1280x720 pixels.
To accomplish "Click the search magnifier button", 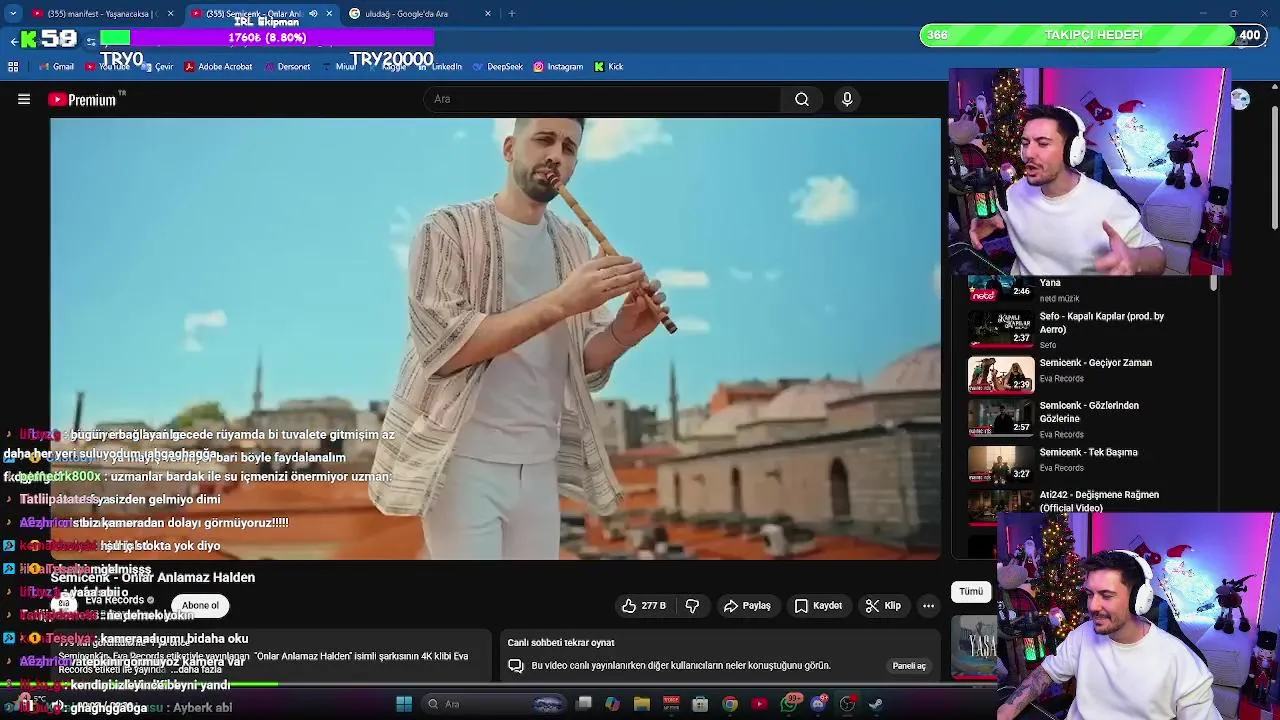I will (802, 99).
